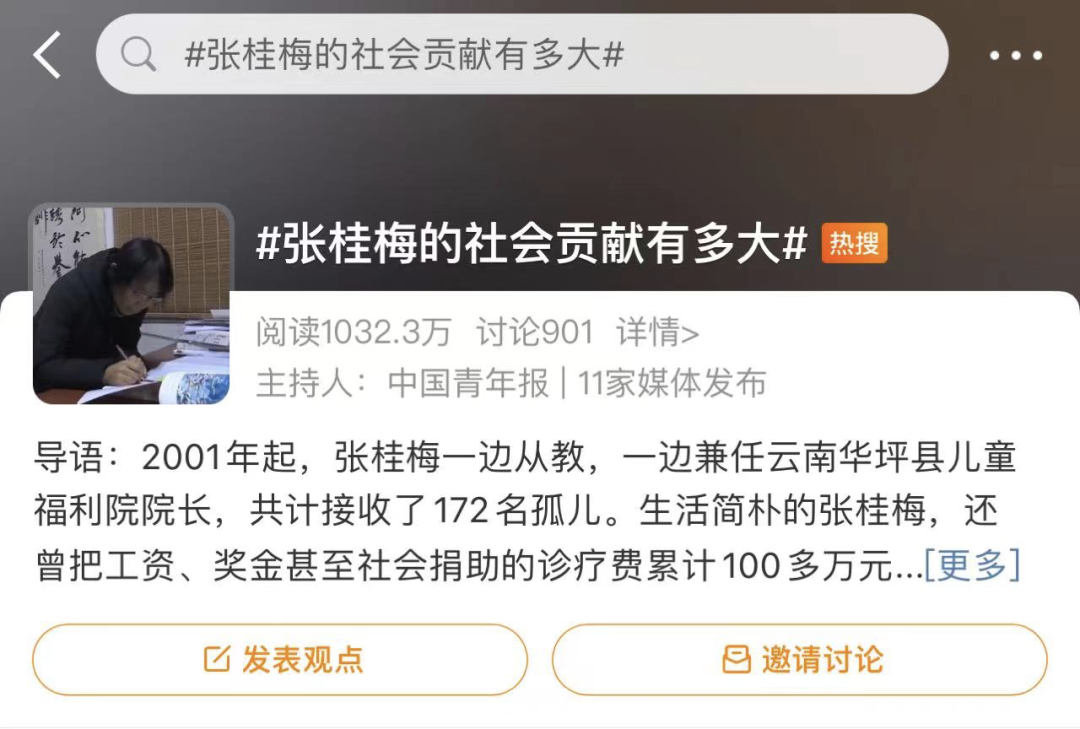Go back using the left arrow icon
This screenshot has height=729, width=1080.
47,54
